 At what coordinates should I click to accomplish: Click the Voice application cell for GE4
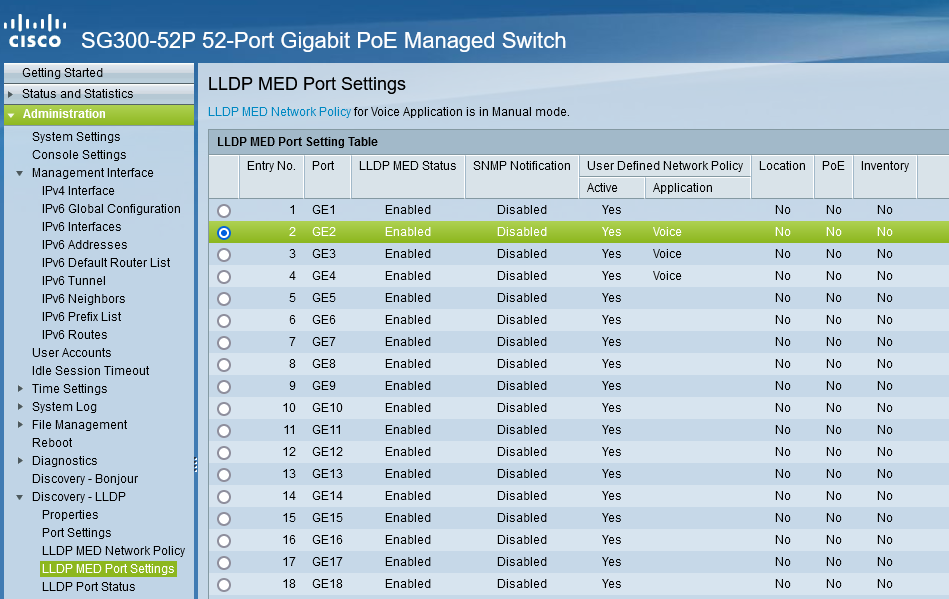tap(667, 276)
